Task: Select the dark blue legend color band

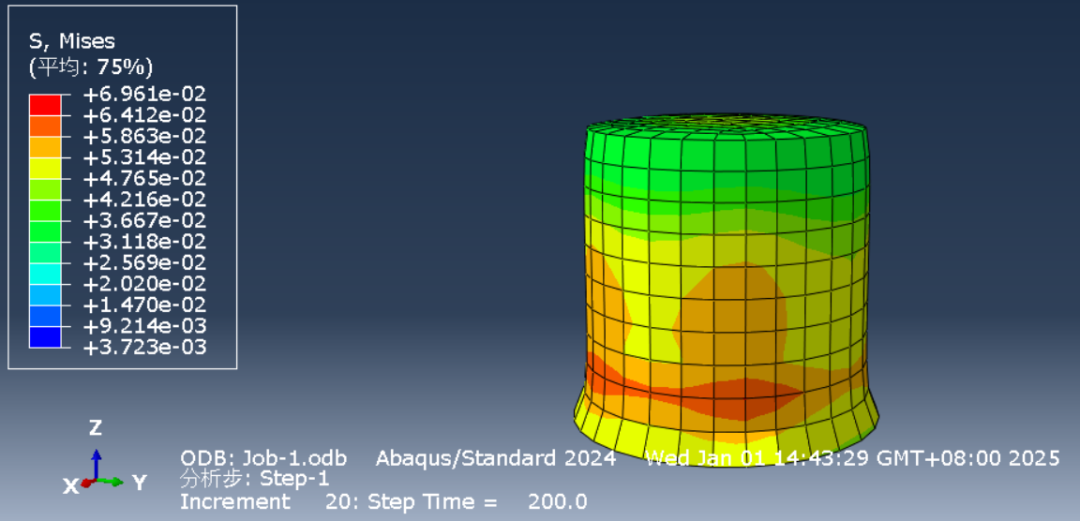Action: [x=45, y=337]
